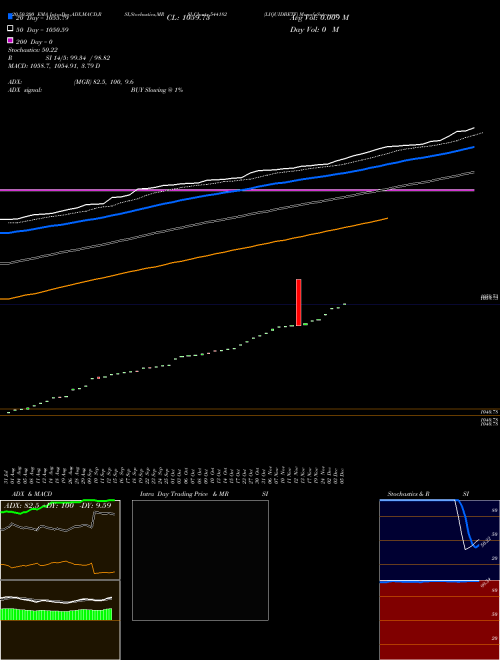Click the magenta 200 Day legend swatch
The height and width of the screenshot is (660, 500).
10,40
